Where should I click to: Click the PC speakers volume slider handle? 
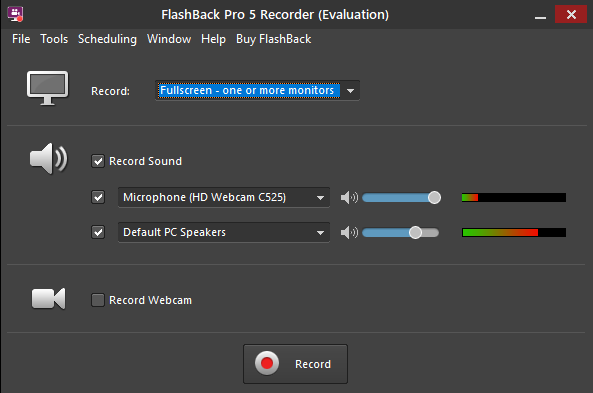click(415, 232)
